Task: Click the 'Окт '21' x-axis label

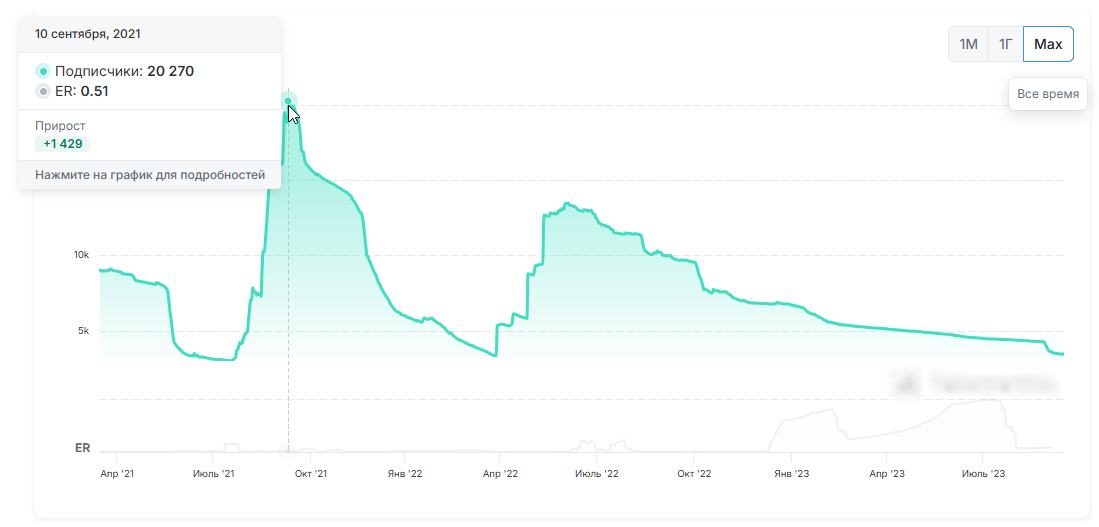Action: [x=312, y=473]
